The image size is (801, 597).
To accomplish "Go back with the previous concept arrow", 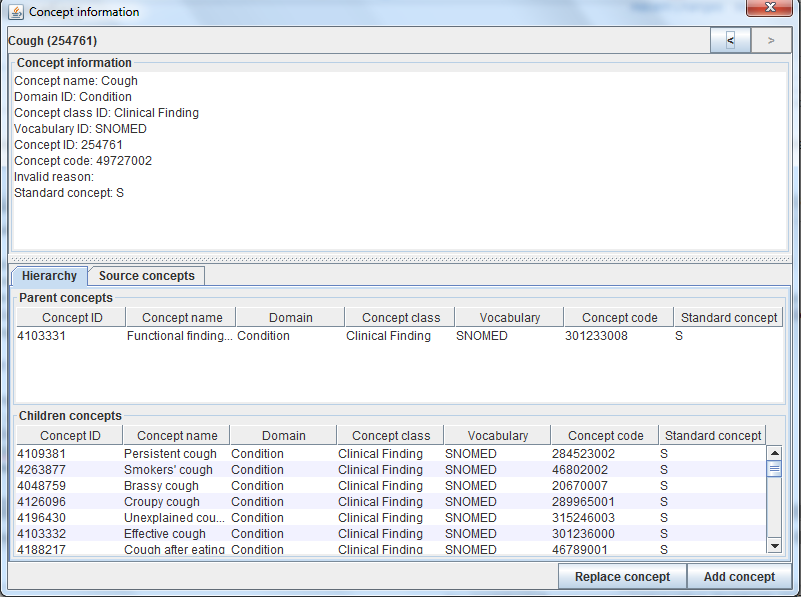I will pos(730,40).
